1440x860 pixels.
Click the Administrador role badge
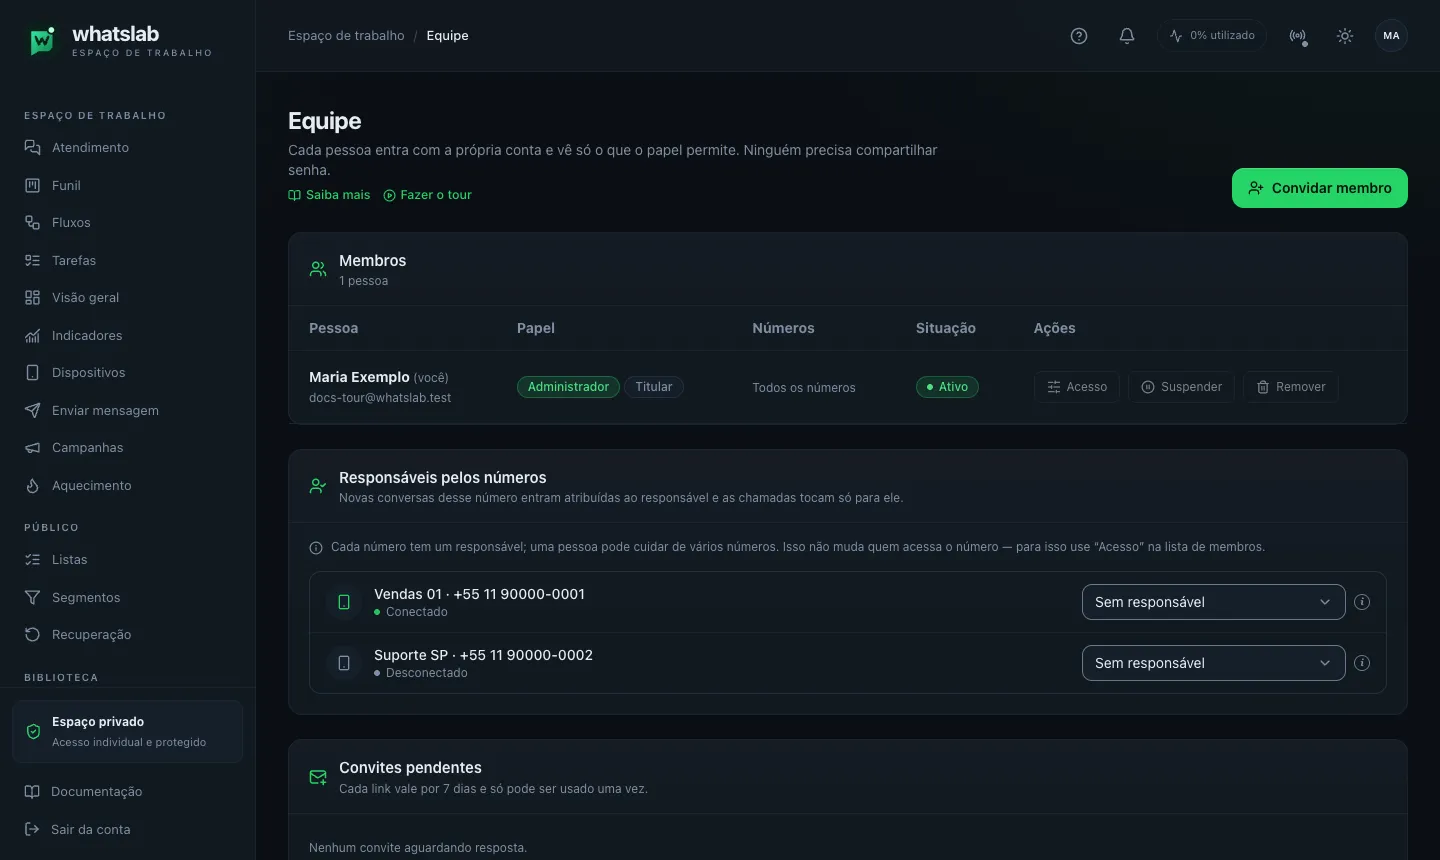pos(568,387)
